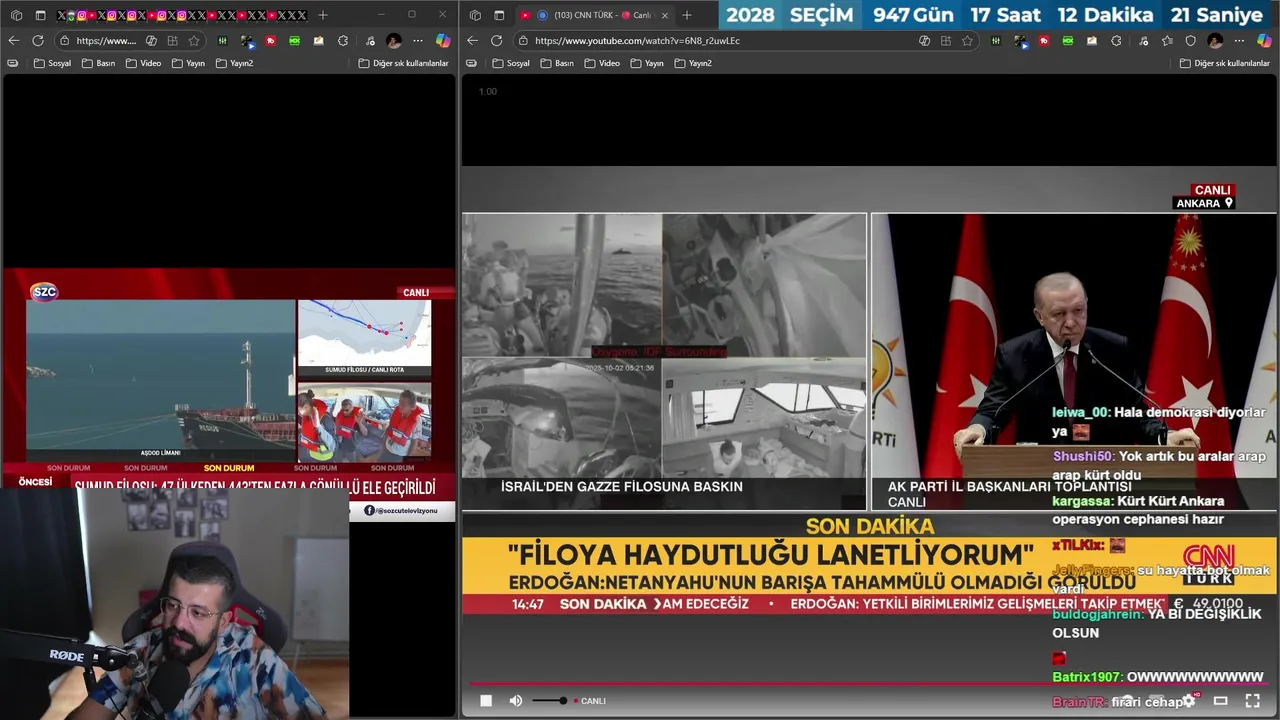This screenshot has width=1280, height=720.
Task: Open YouTube player settings gear
Action: click(x=1189, y=701)
